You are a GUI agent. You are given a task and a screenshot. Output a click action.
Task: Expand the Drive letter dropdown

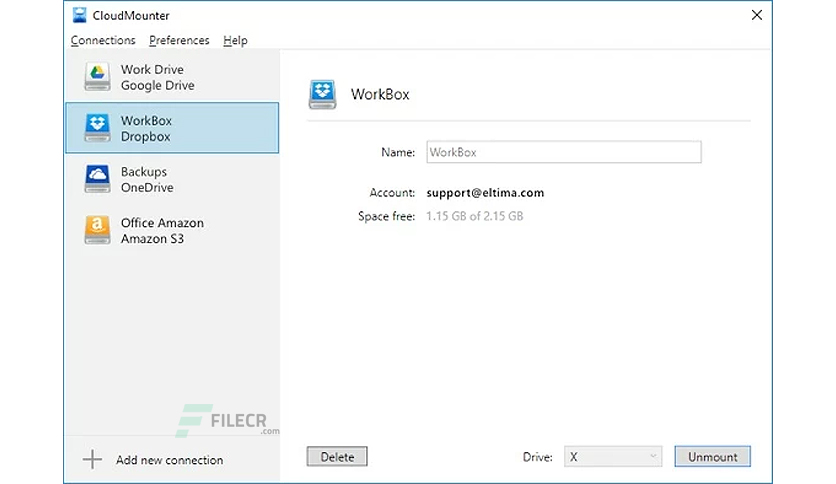pos(613,457)
